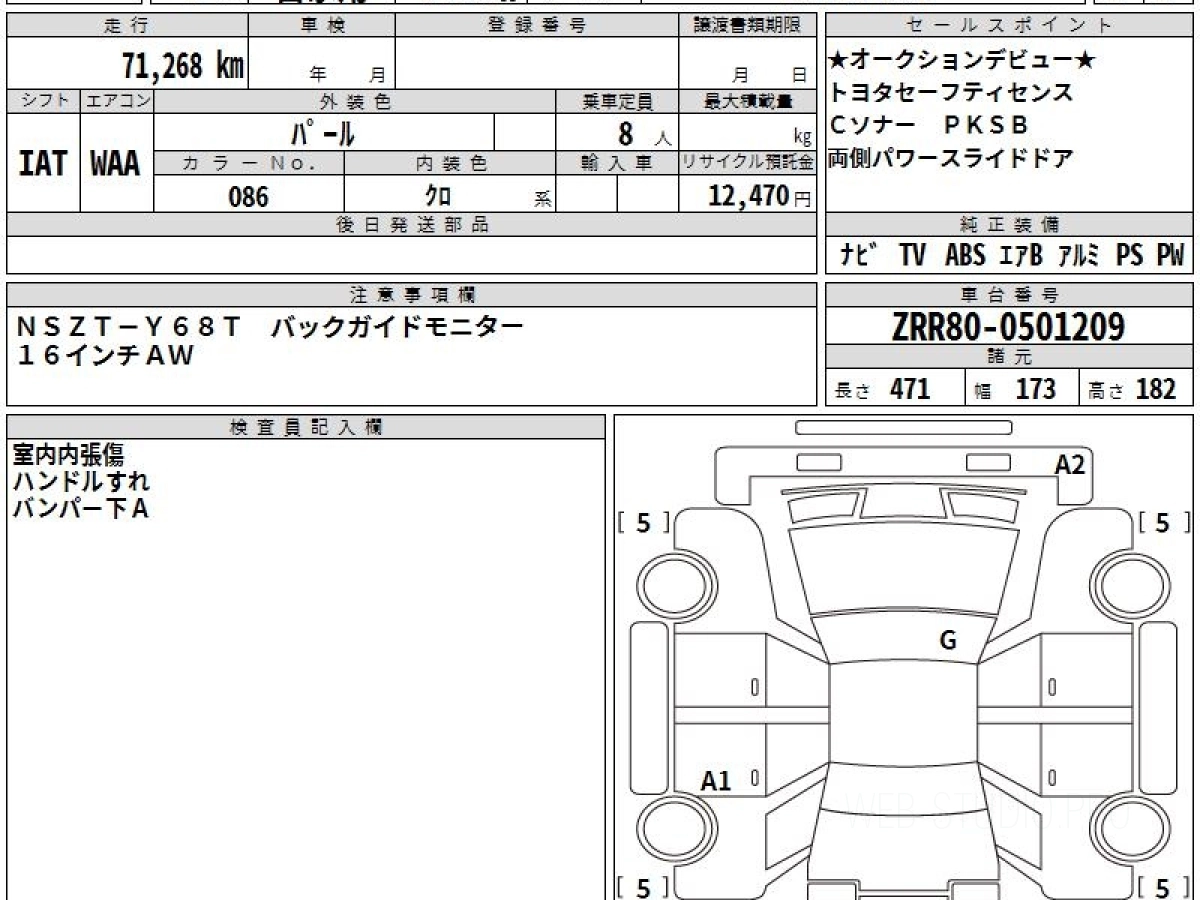1200x900 pixels.
Task: Click the エアB equipment label
Action: tap(1020, 255)
